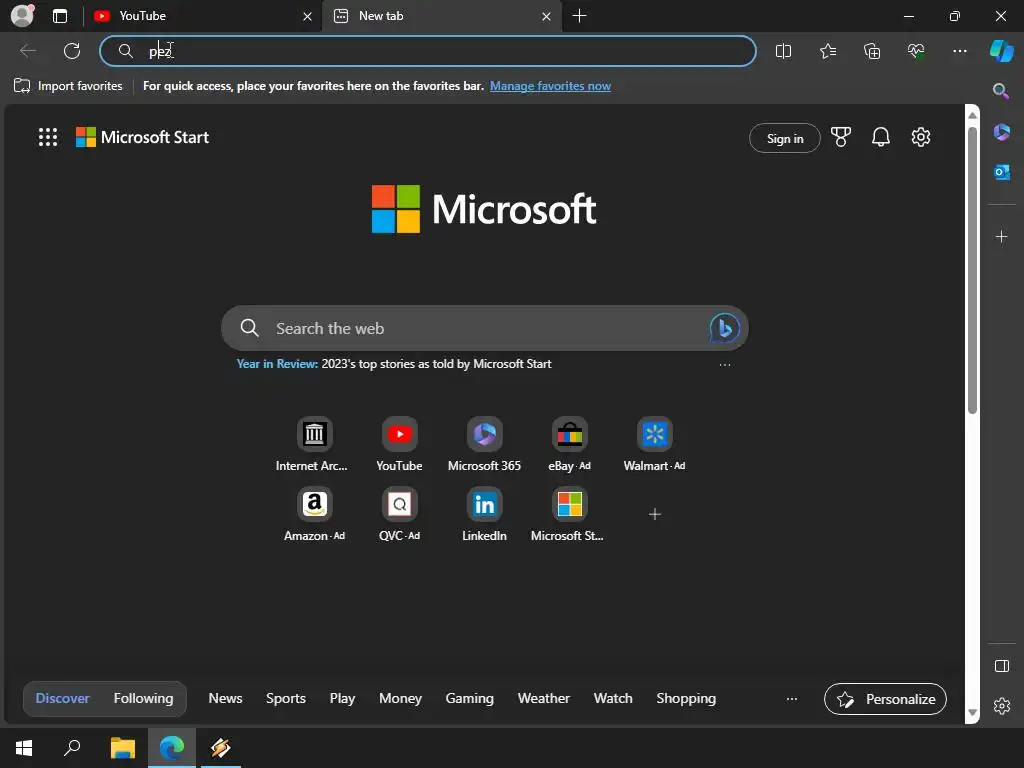Open Microsoft 365 quick link tile
The width and height of the screenshot is (1024, 768).
point(484,444)
